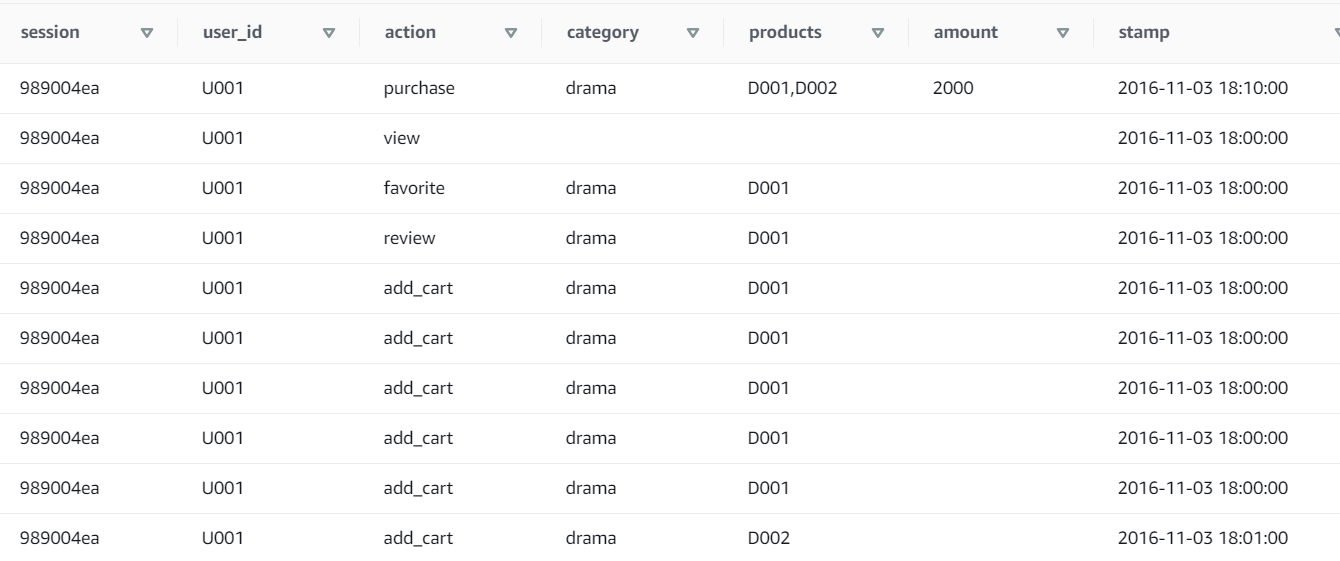This screenshot has height=561, width=1340.
Task: Select the purchase action cell
Action: (x=419, y=88)
